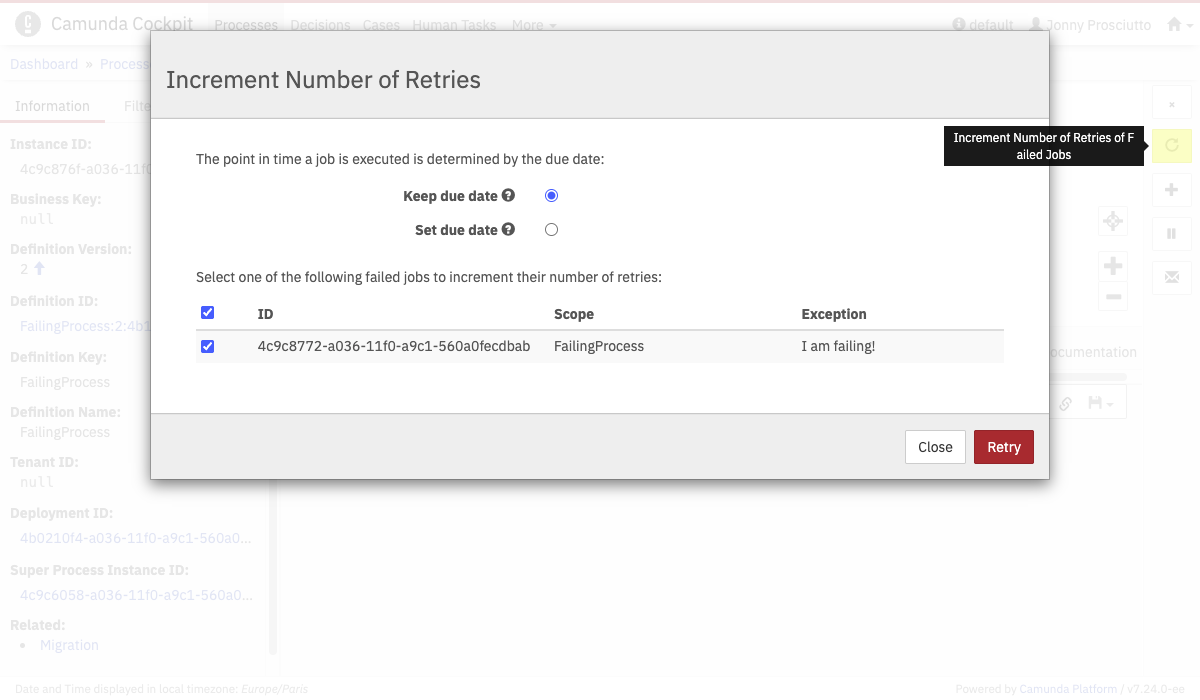
Task: Click the help icon beside Set due date
Action: click(x=508, y=230)
